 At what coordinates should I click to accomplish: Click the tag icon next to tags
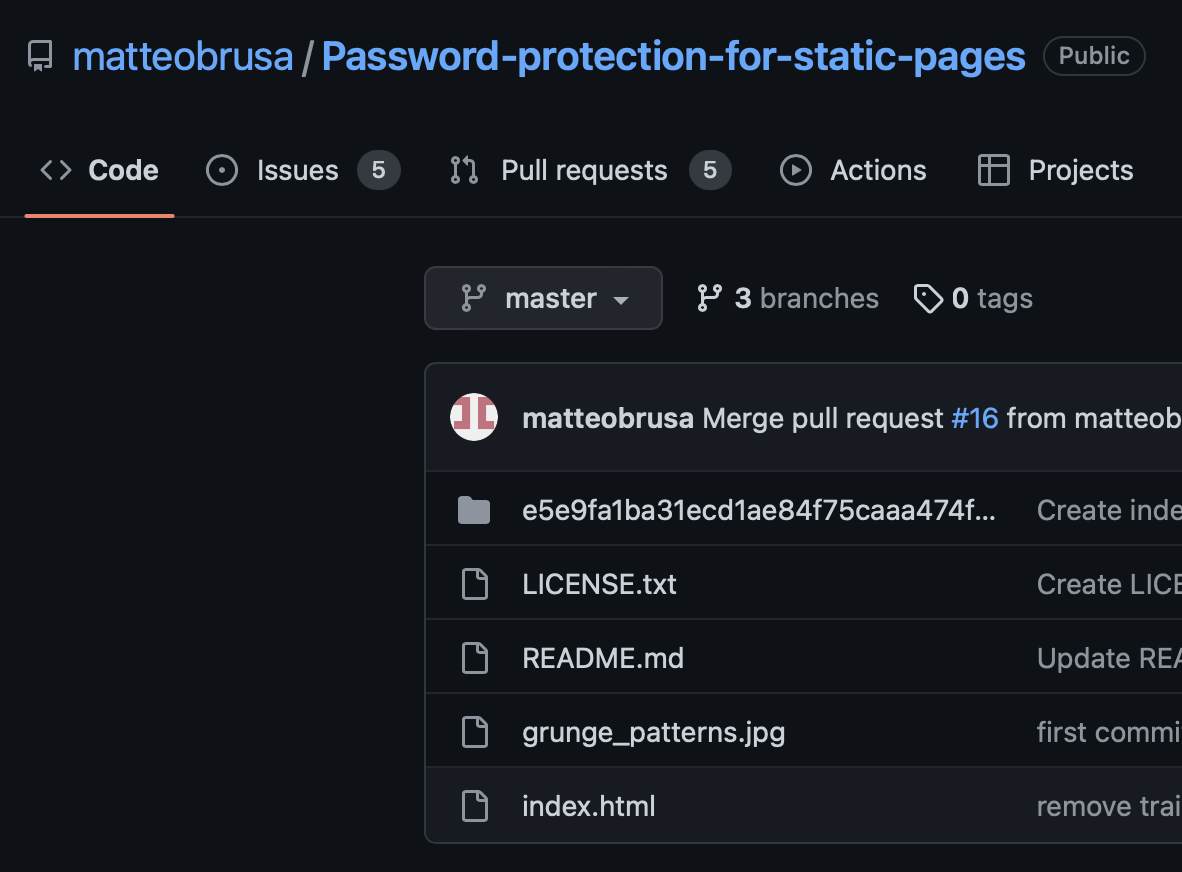tap(928, 298)
